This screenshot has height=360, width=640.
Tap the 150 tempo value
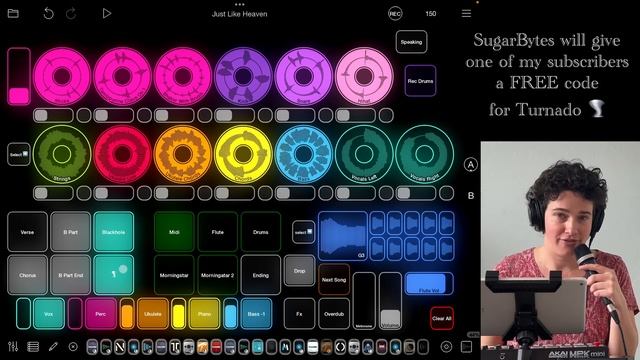[431, 13]
